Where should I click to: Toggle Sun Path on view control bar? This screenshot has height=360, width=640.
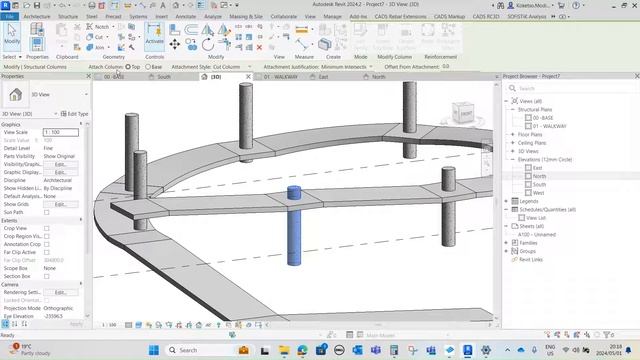[x=149, y=325]
